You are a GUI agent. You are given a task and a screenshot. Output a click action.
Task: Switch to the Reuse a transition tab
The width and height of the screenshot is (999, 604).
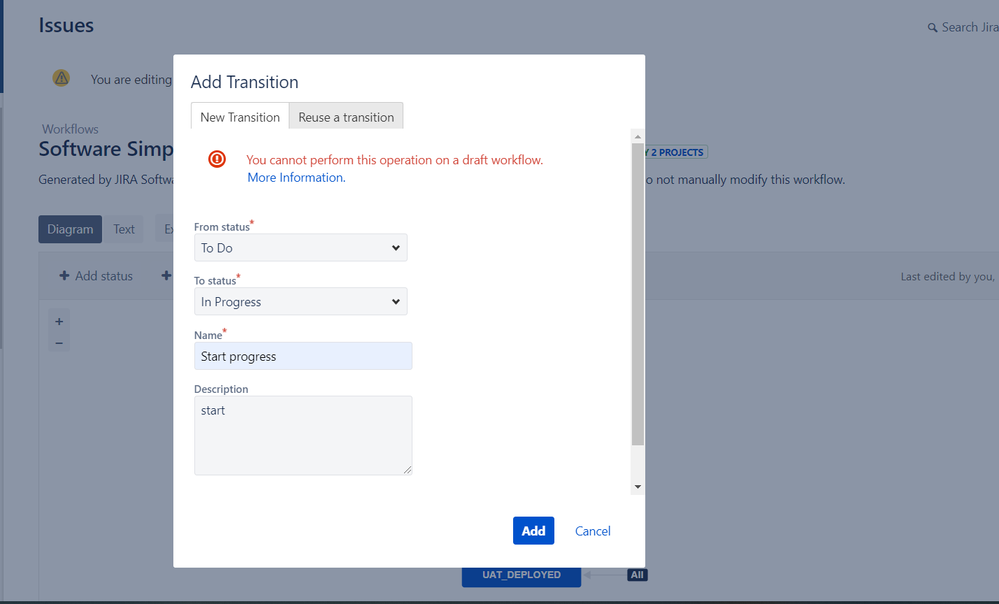tap(346, 116)
